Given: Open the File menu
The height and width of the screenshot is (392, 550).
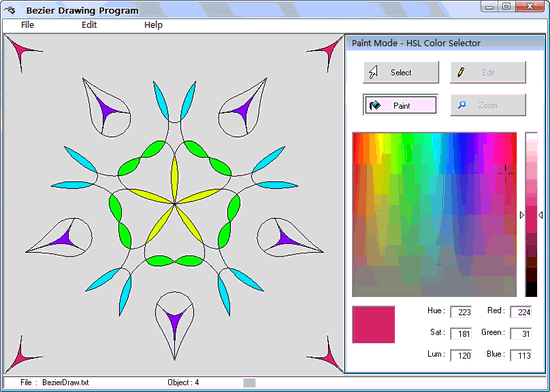Looking at the screenshot, I should [27, 25].
